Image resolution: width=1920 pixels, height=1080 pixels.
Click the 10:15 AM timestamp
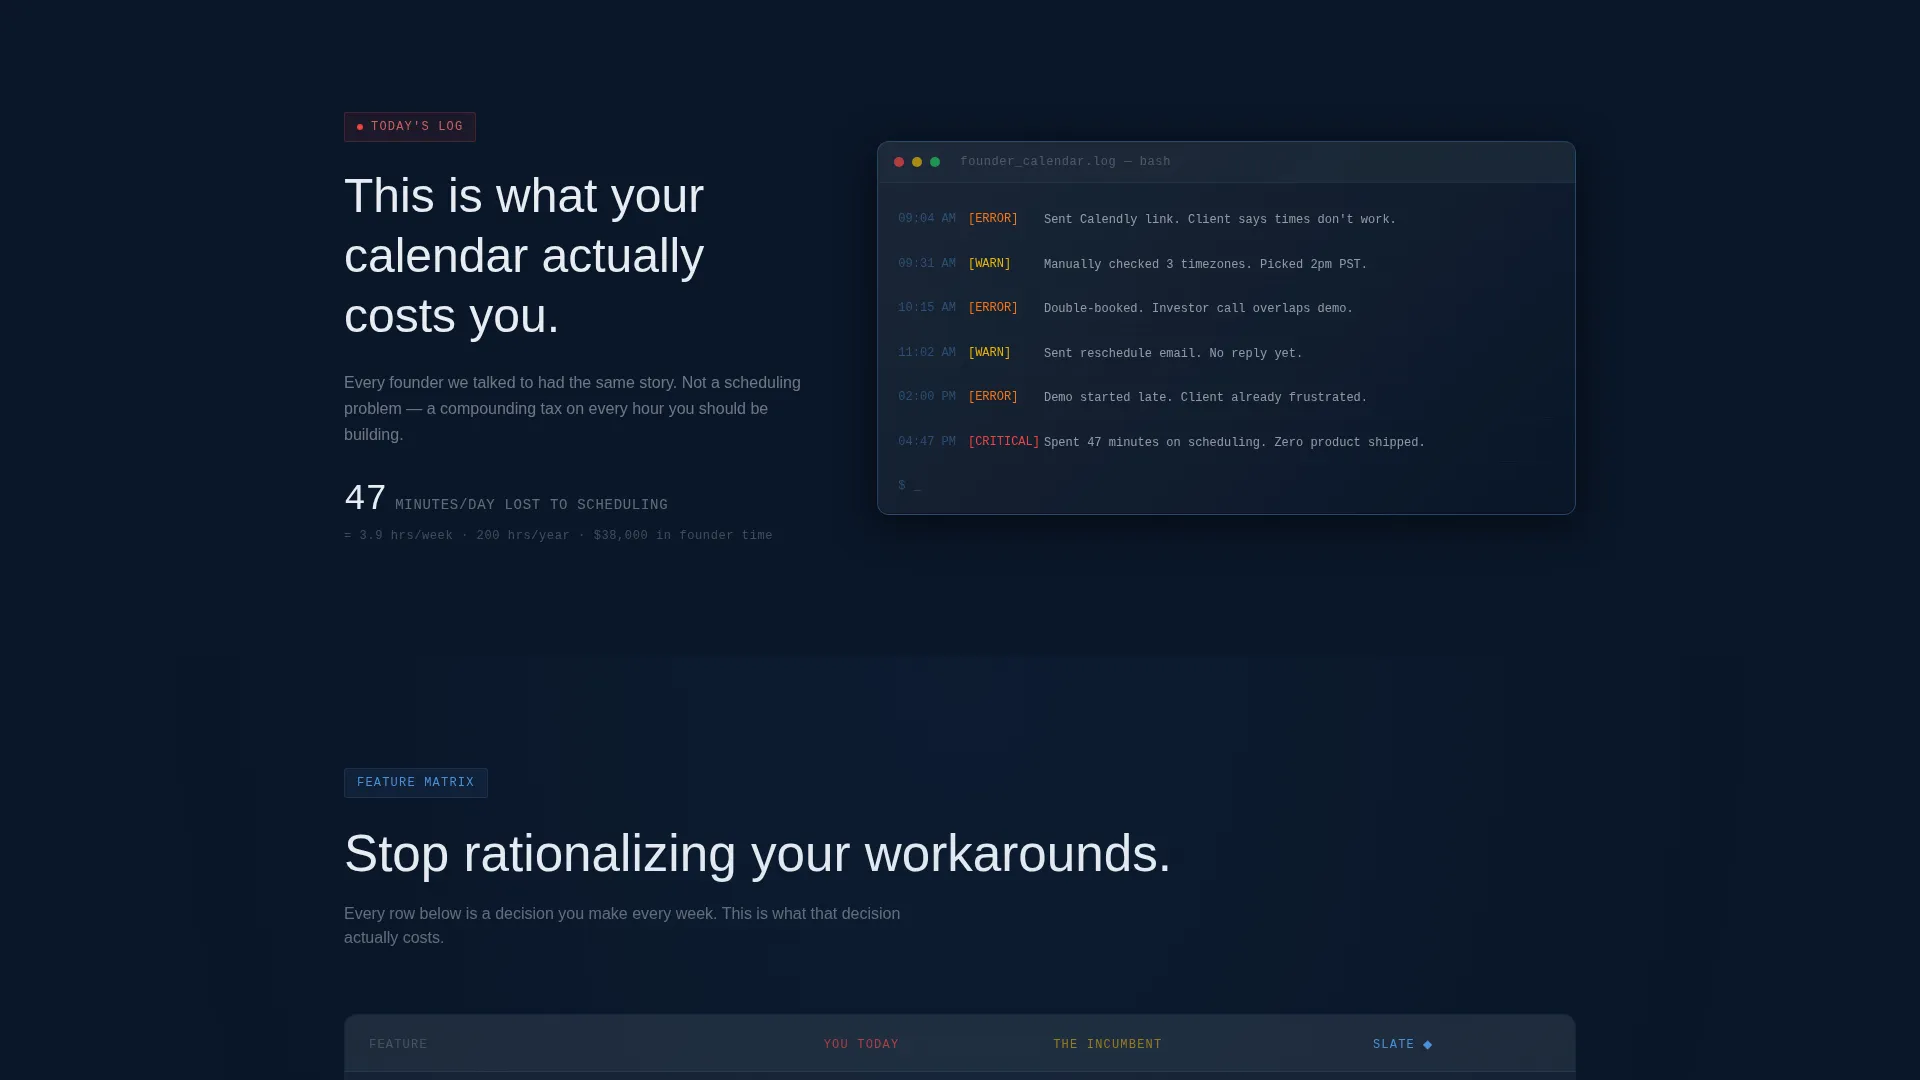click(927, 308)
